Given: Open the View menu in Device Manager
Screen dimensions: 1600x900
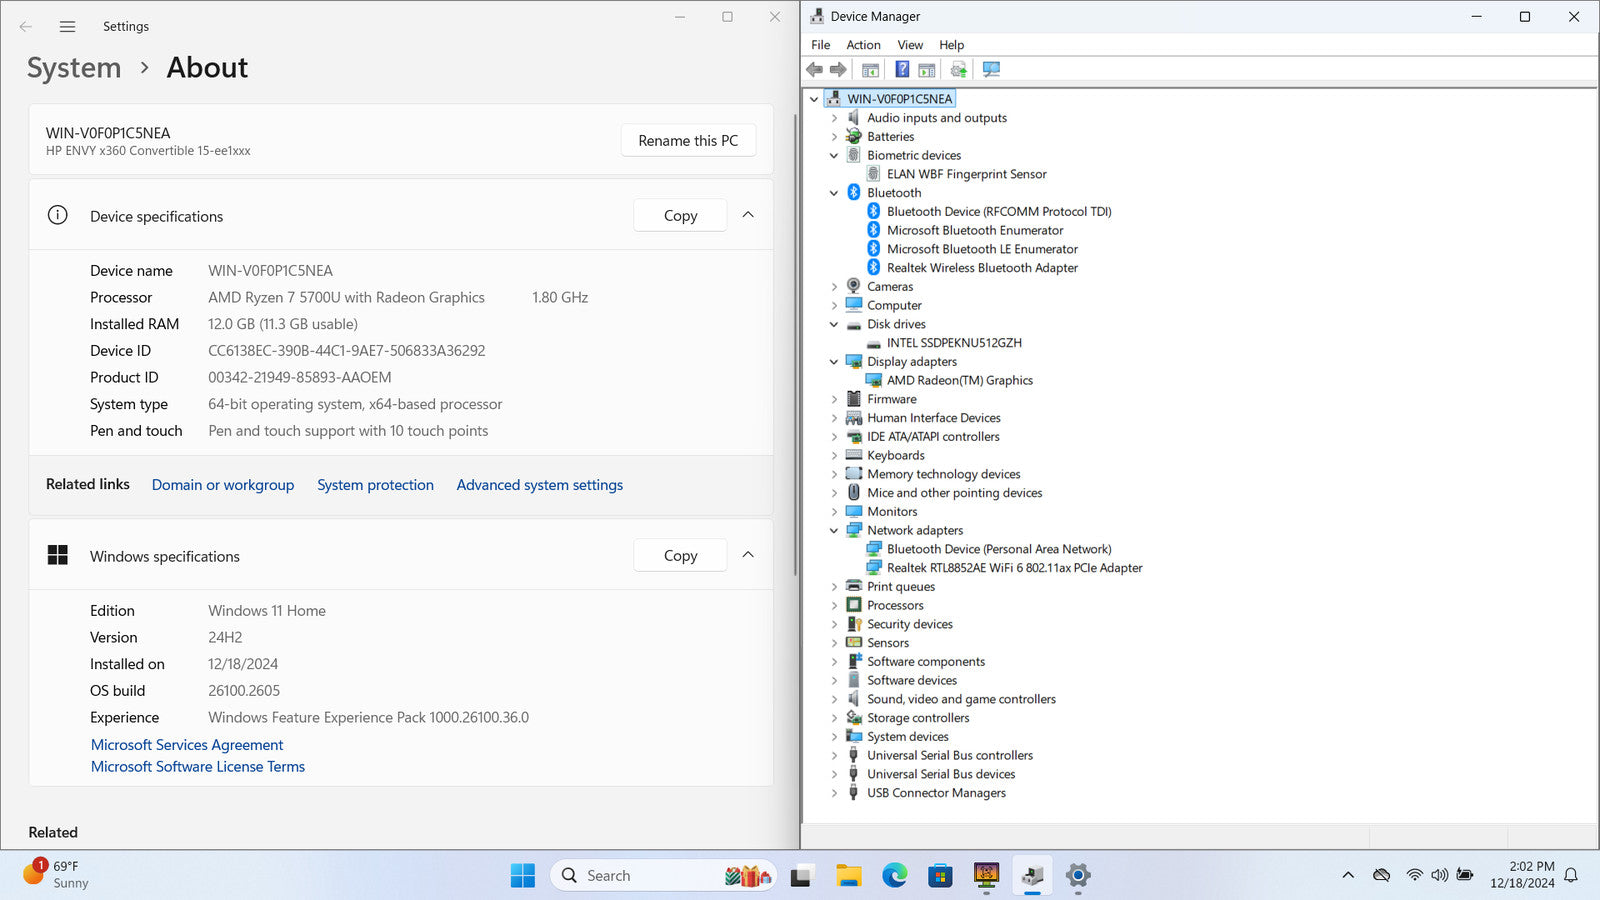Looking at the screenshot, I should [x=910, y=45].
